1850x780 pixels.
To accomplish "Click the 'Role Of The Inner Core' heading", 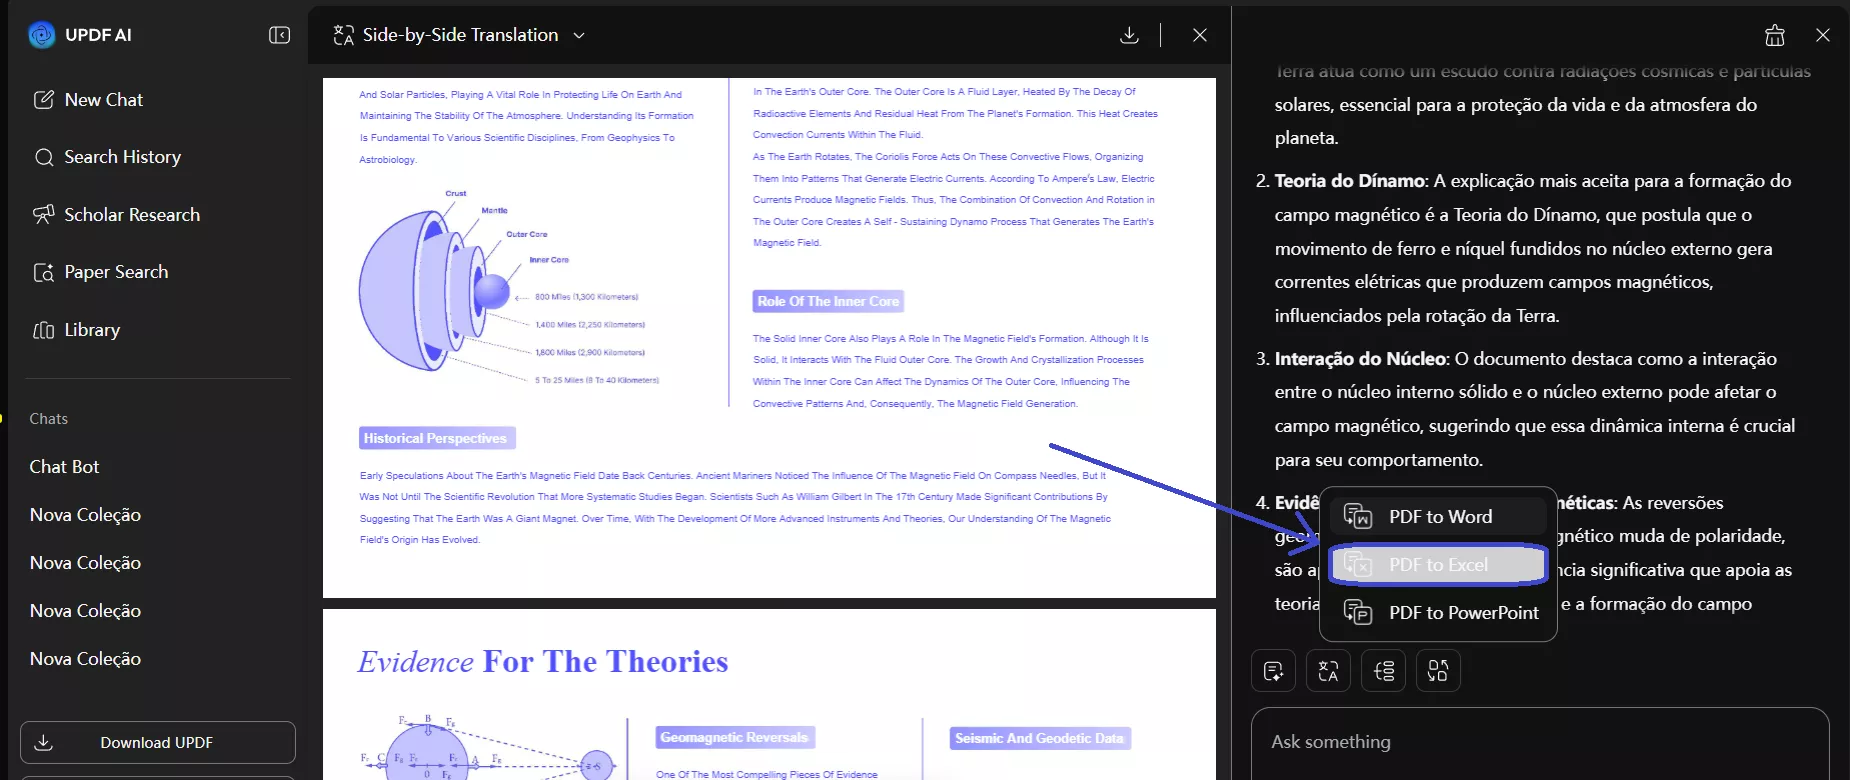I will pyautogui.click(x=829, y=301).
